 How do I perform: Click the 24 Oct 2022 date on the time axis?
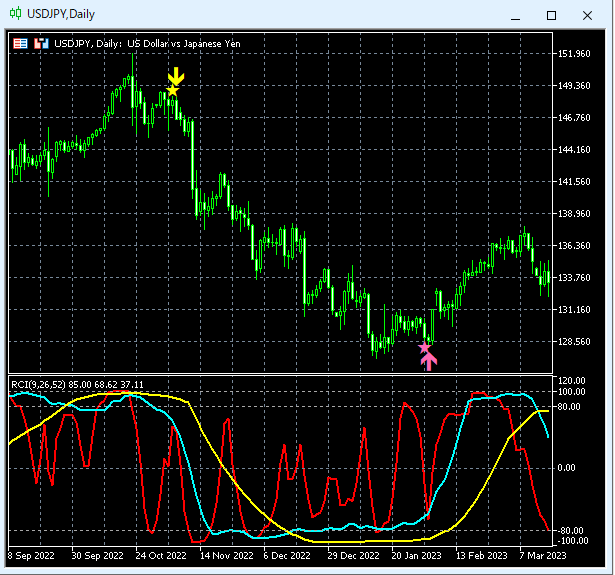161,556
